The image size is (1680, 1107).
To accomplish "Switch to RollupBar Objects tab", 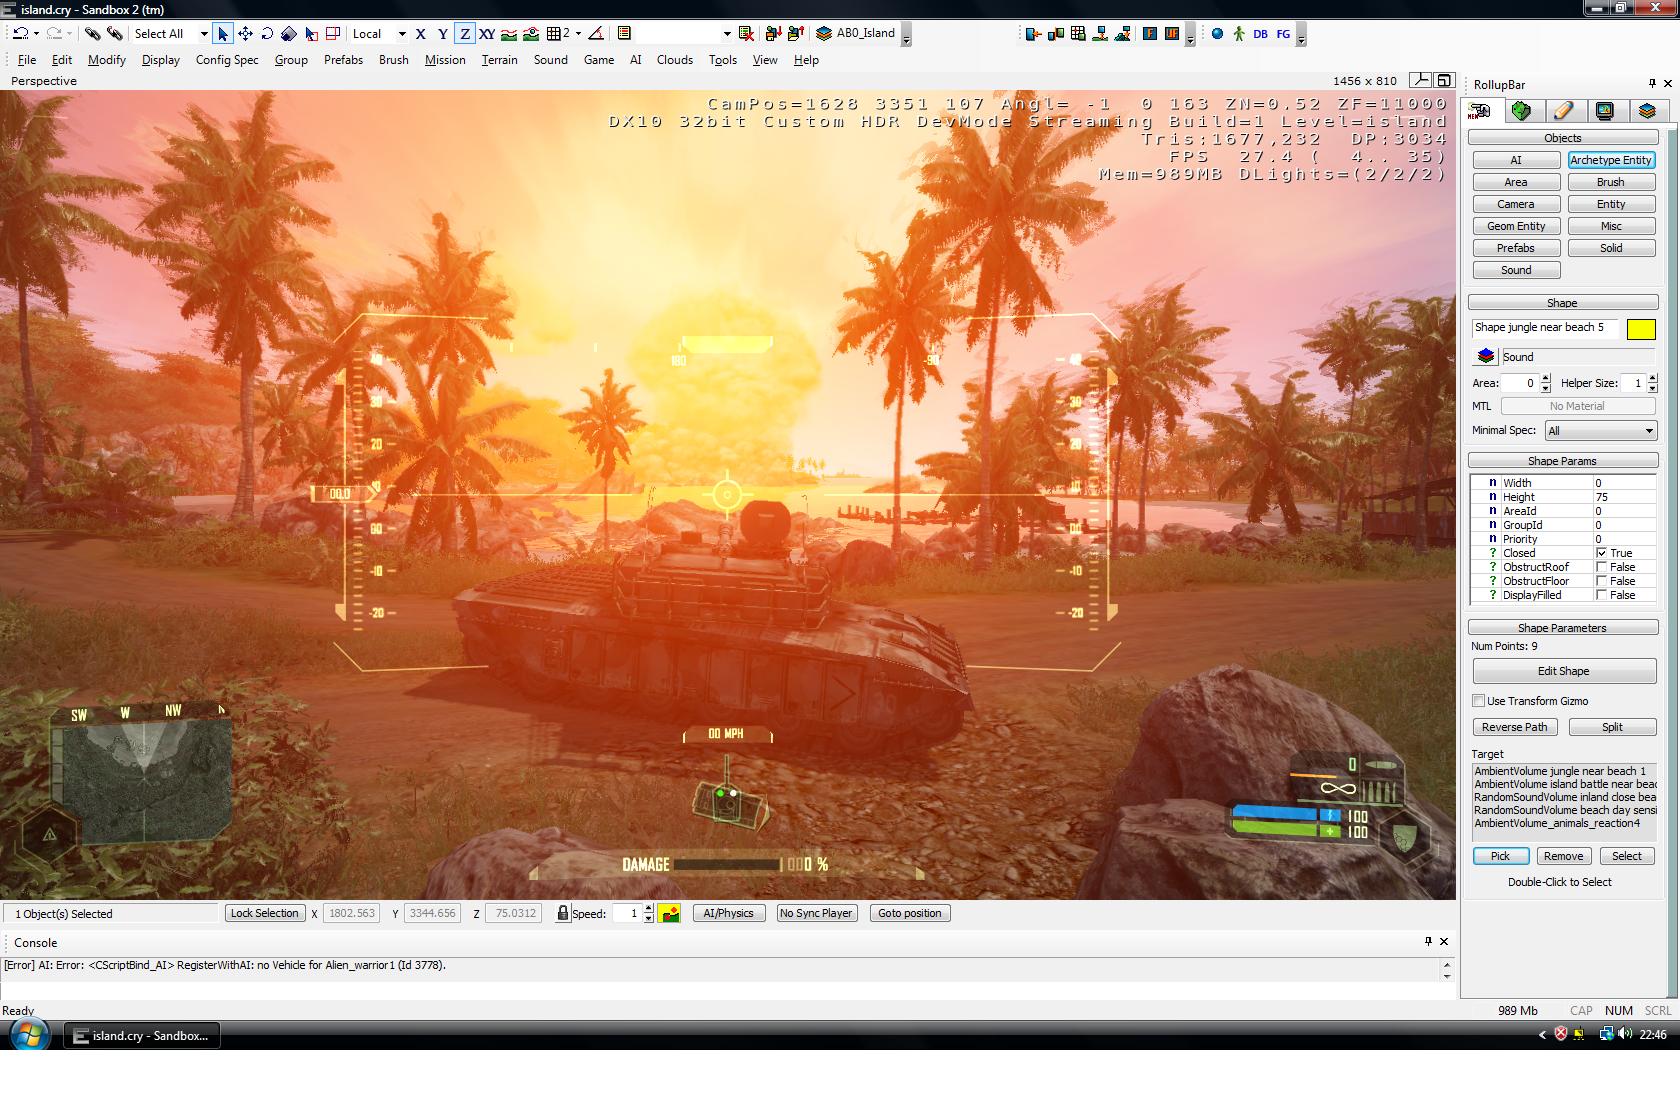I will pyautogui.click(x=1480, y=111).
